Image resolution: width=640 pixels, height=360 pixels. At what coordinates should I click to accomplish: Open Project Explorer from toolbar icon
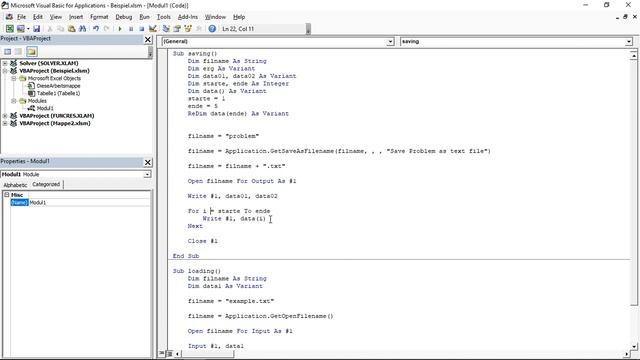166,29
